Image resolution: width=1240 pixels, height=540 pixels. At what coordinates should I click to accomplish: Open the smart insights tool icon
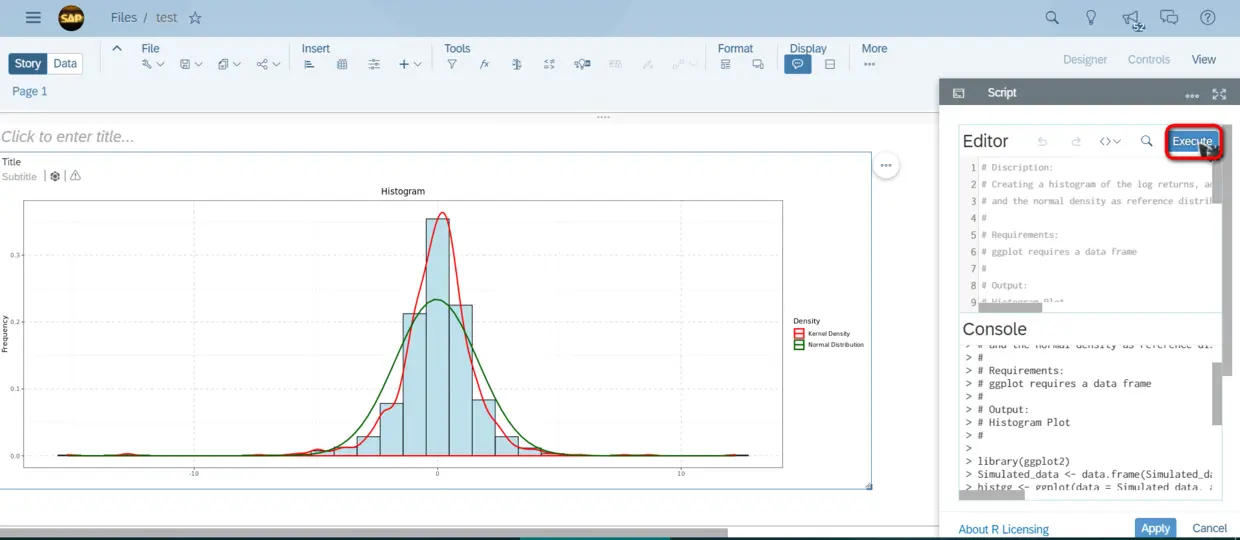(x=582, y=64)
